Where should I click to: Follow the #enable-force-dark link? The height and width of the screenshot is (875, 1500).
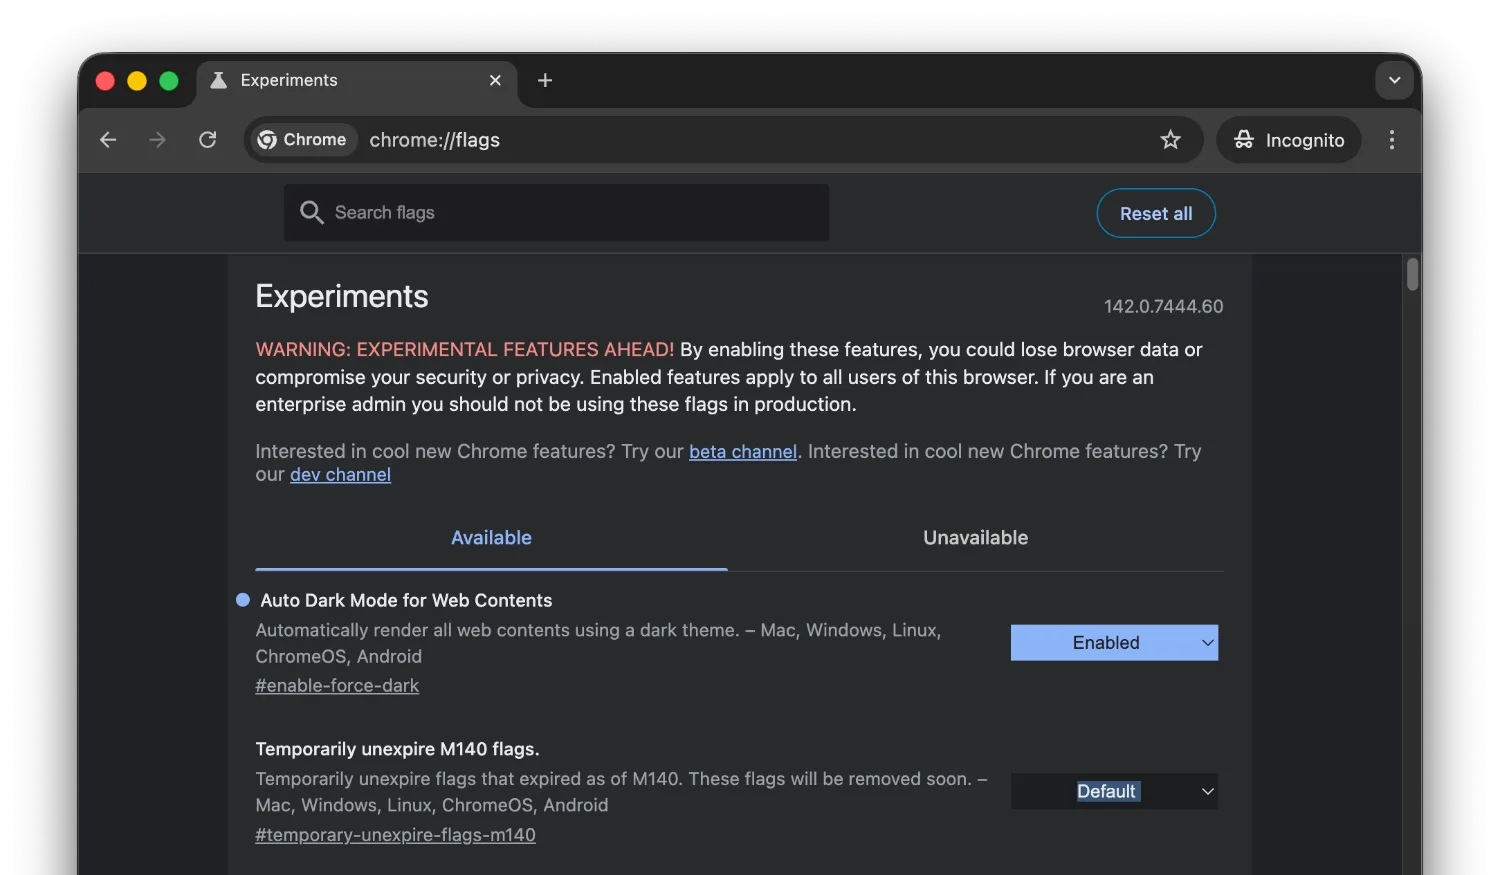[x=337, y=685]
